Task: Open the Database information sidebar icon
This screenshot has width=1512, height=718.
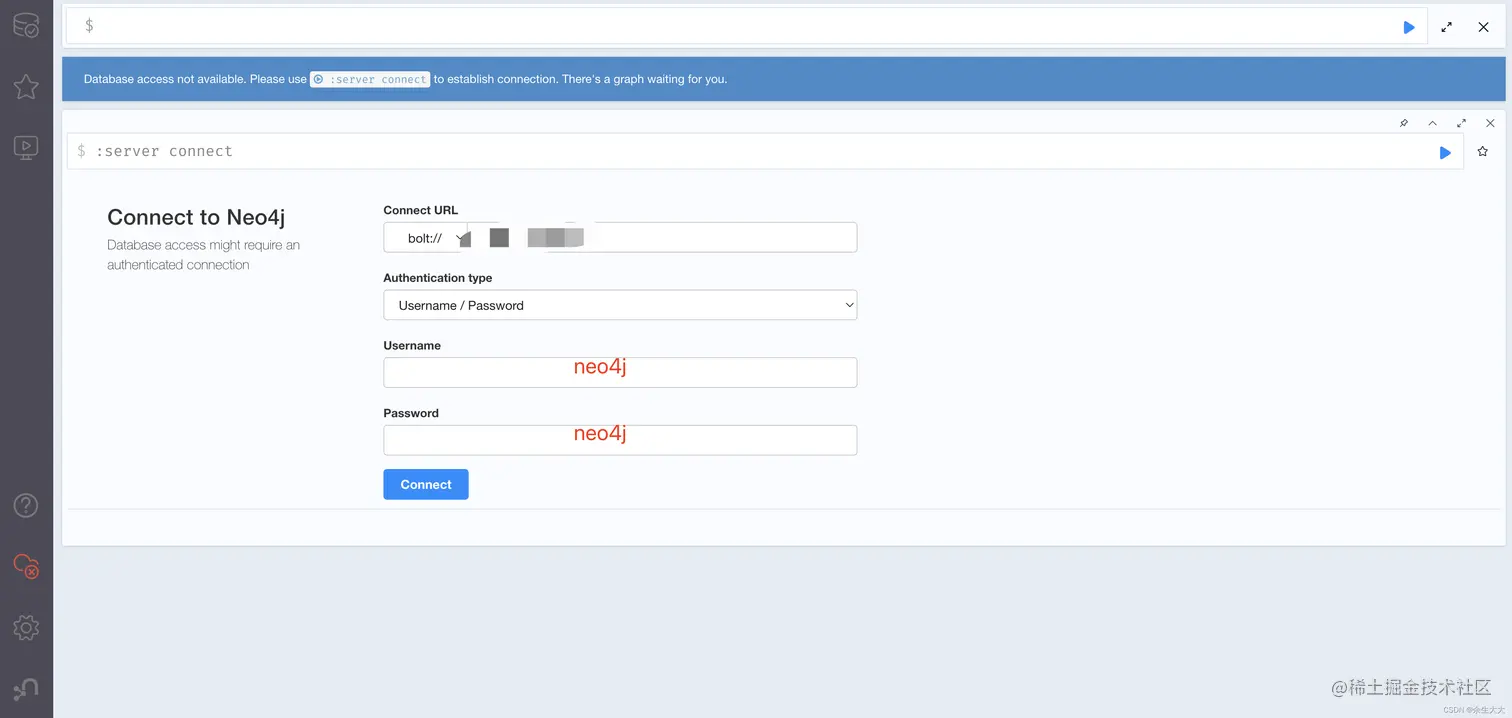Action: point(26,26)
